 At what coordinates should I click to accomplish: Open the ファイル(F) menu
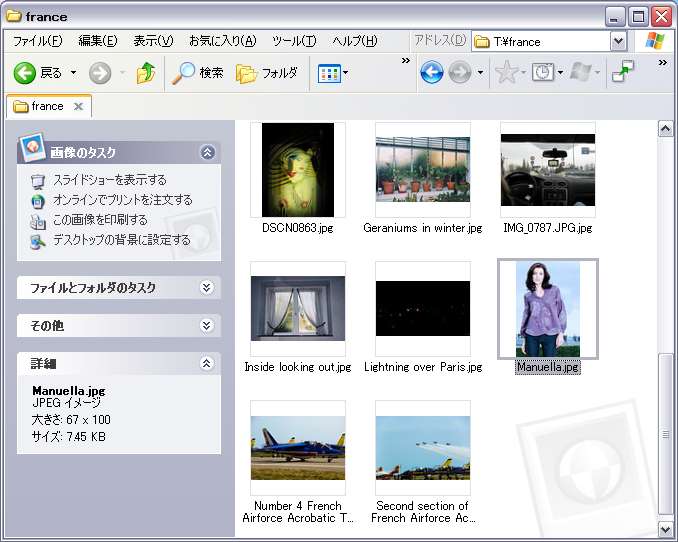pos(38,41)
